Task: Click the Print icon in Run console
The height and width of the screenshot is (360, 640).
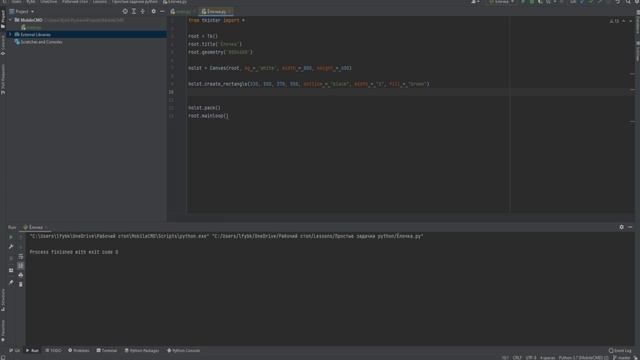Action: pos(21,275)
